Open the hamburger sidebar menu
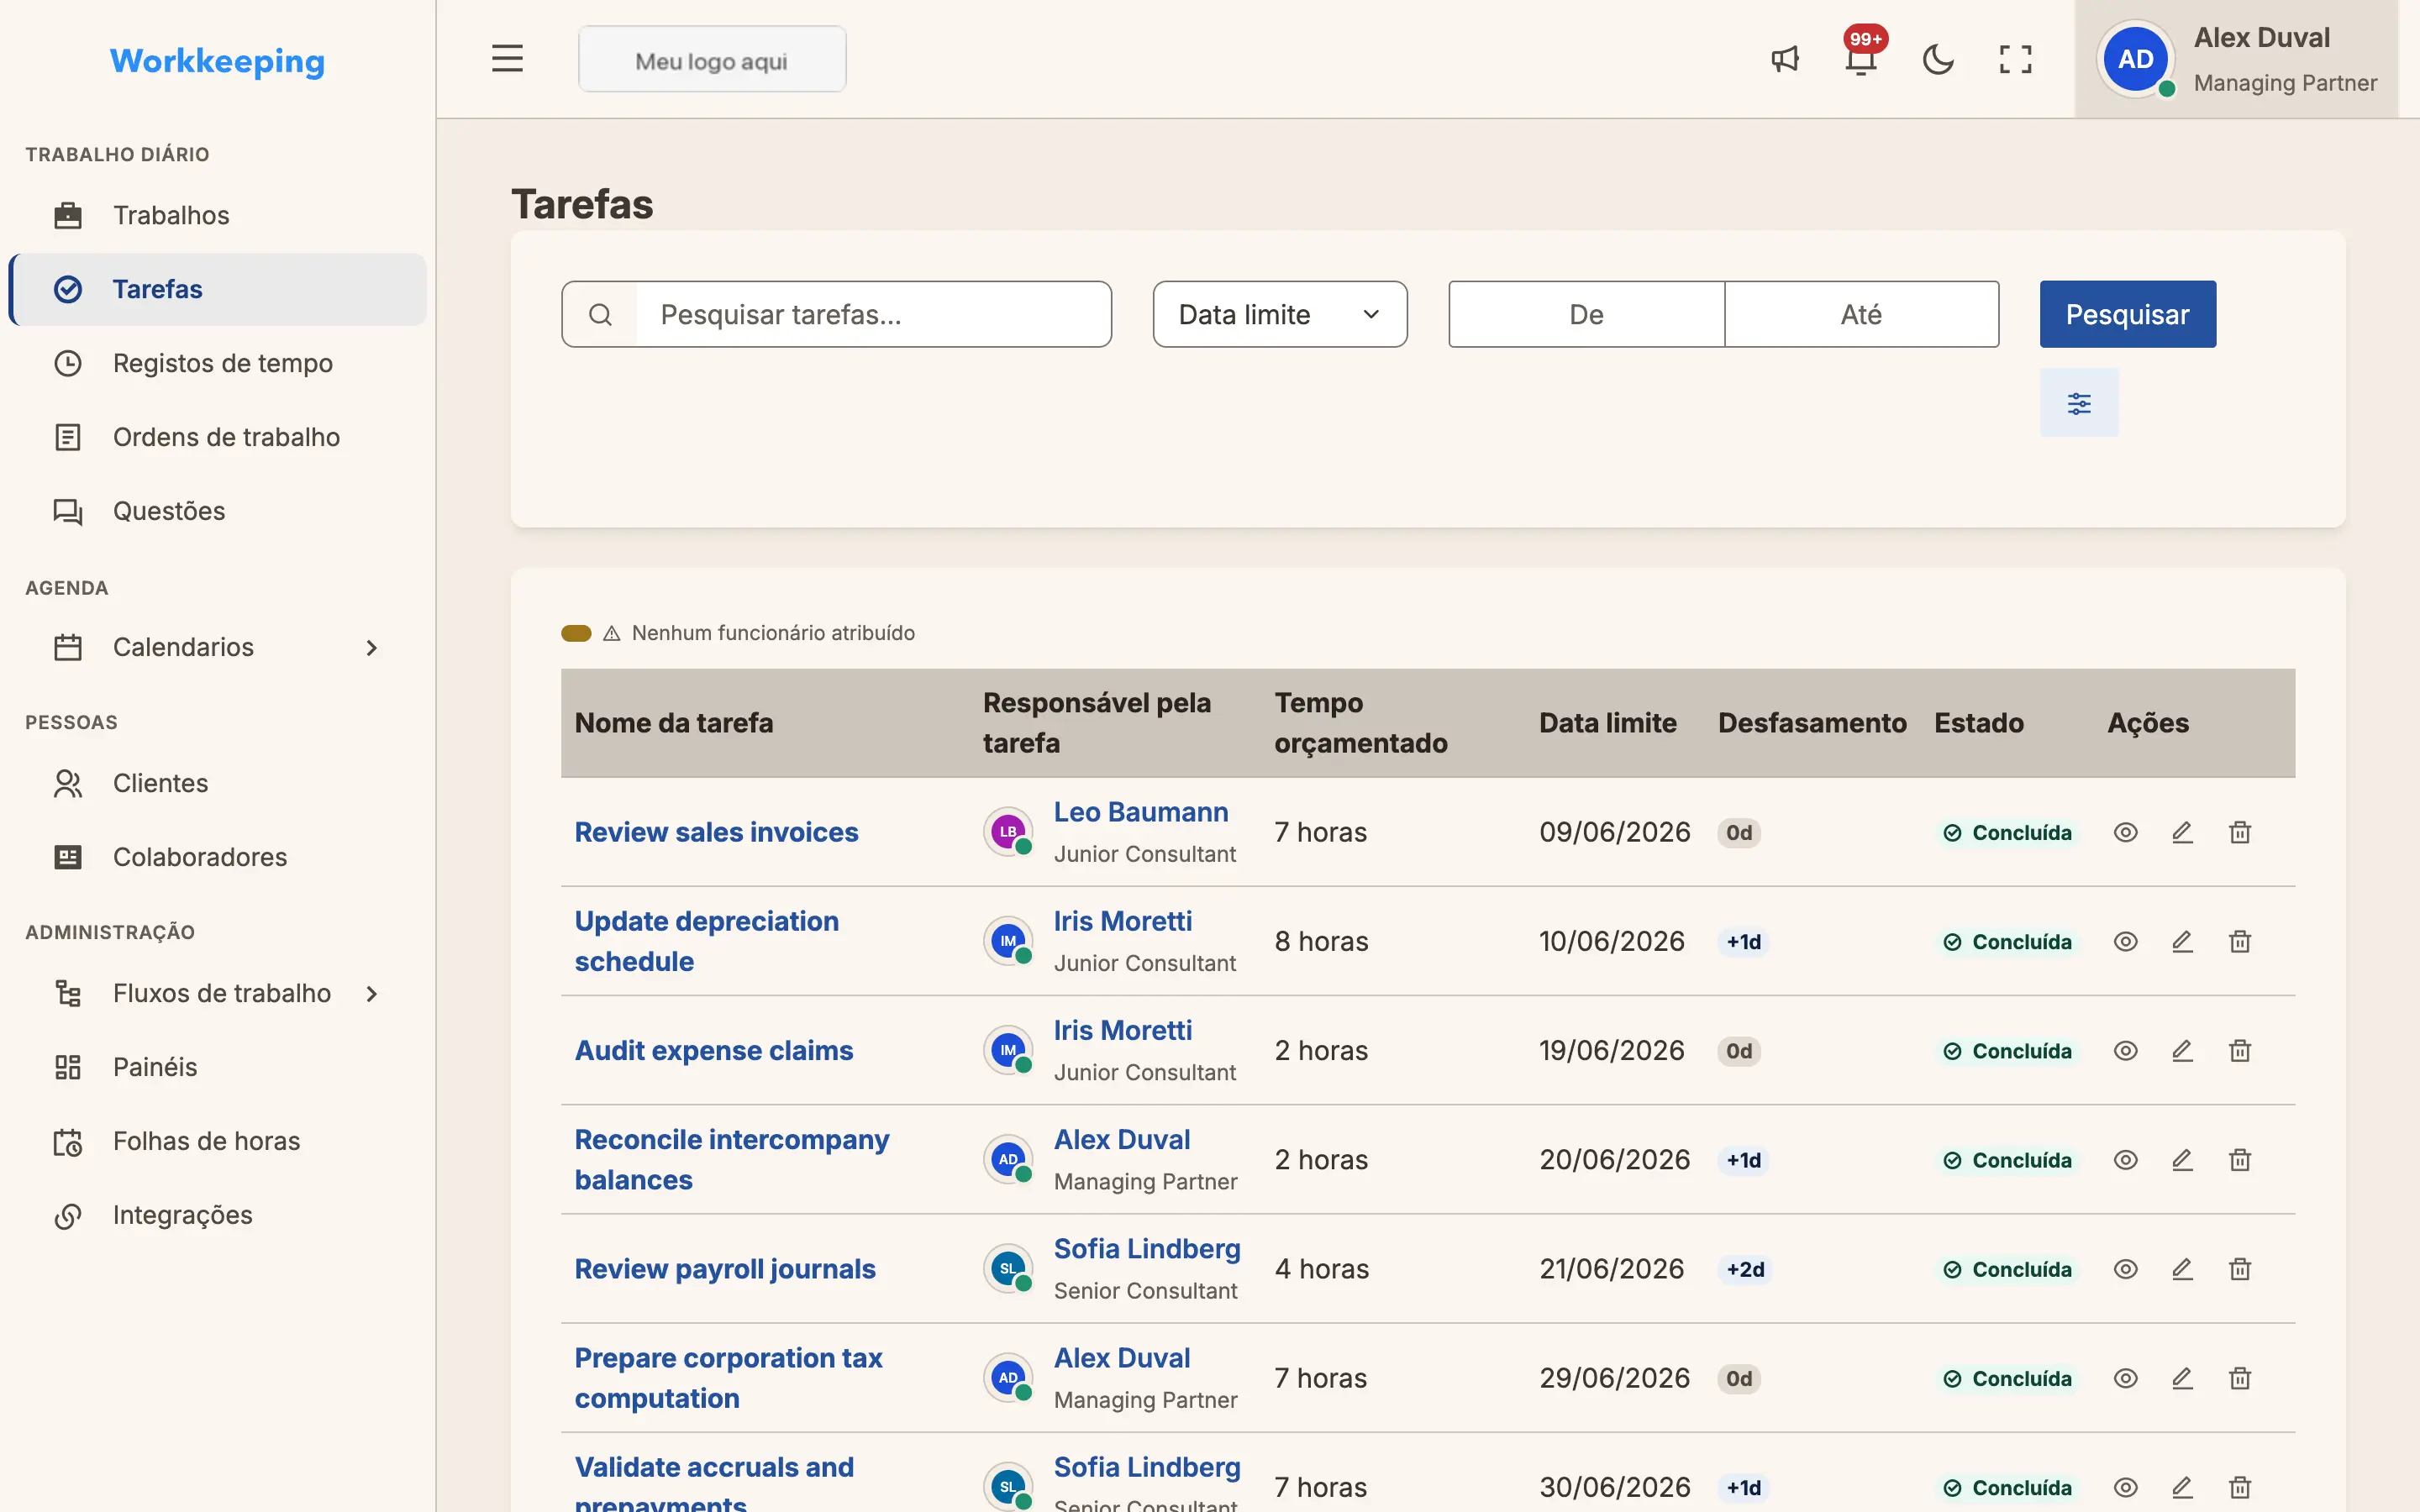Viewport: 2420px width, 1512px height. [507, 59]
